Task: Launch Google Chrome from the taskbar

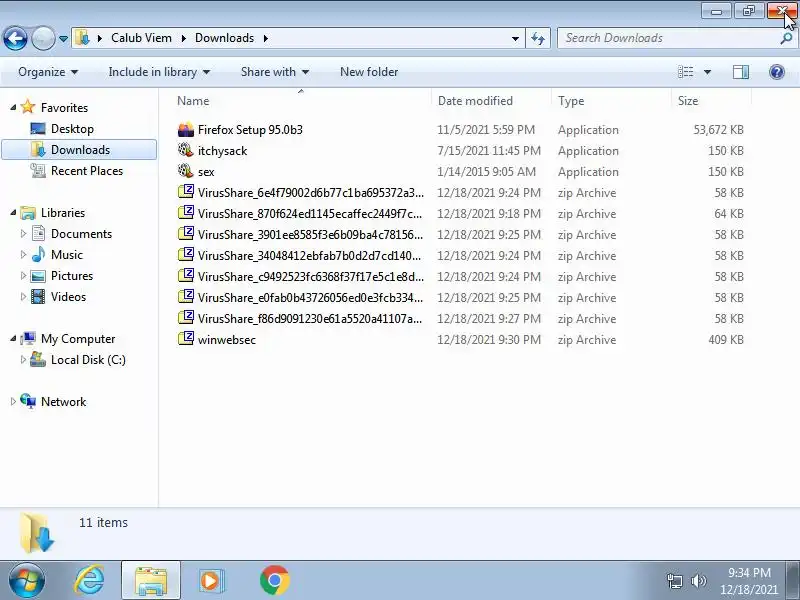Action: [274, 581]
